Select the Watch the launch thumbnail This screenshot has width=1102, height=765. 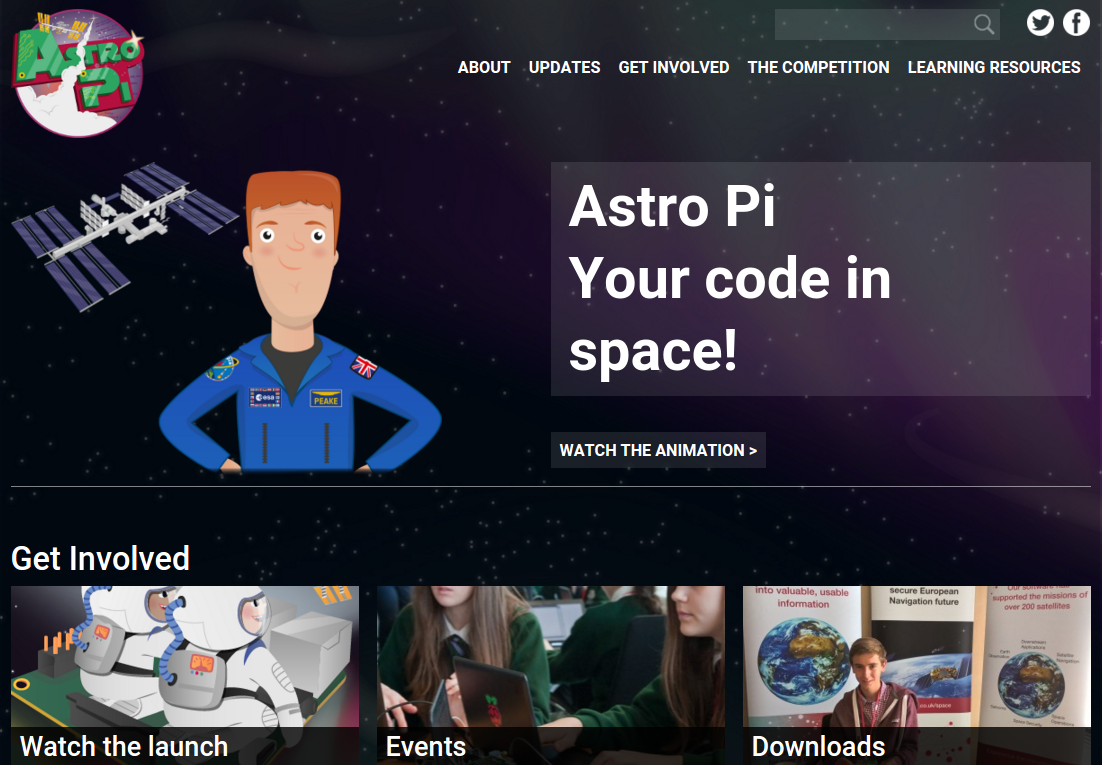point(185,656)
